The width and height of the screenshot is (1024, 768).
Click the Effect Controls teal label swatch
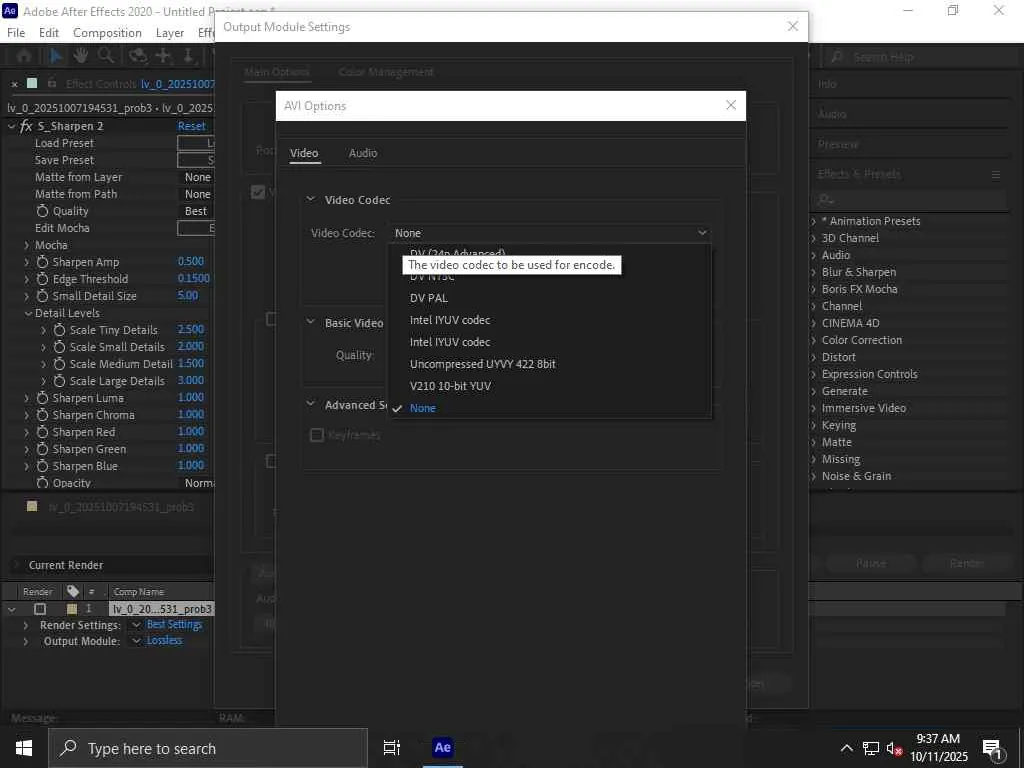click(31, 83)
